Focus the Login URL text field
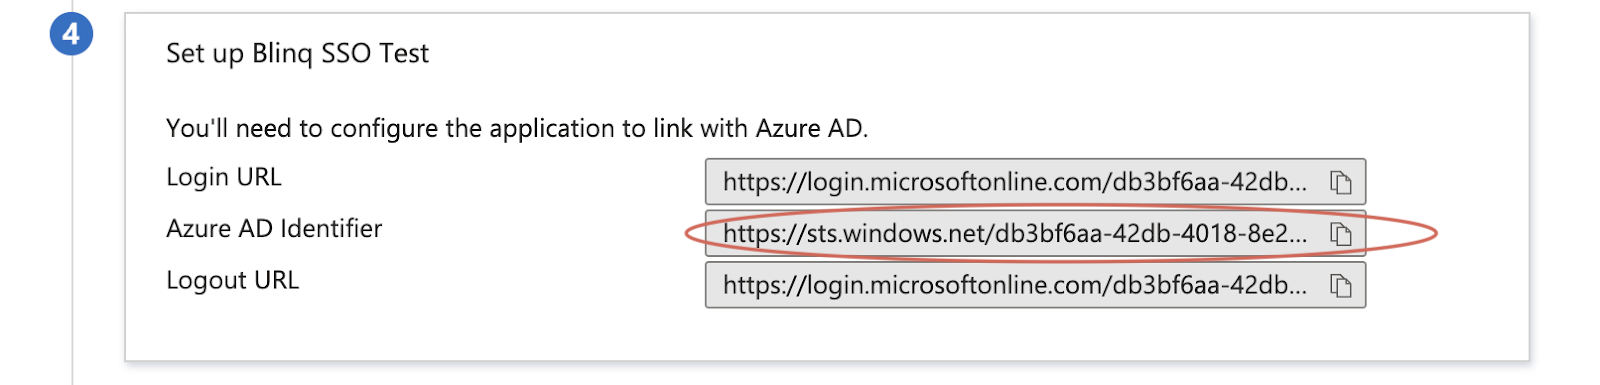 pos(1035,182)
